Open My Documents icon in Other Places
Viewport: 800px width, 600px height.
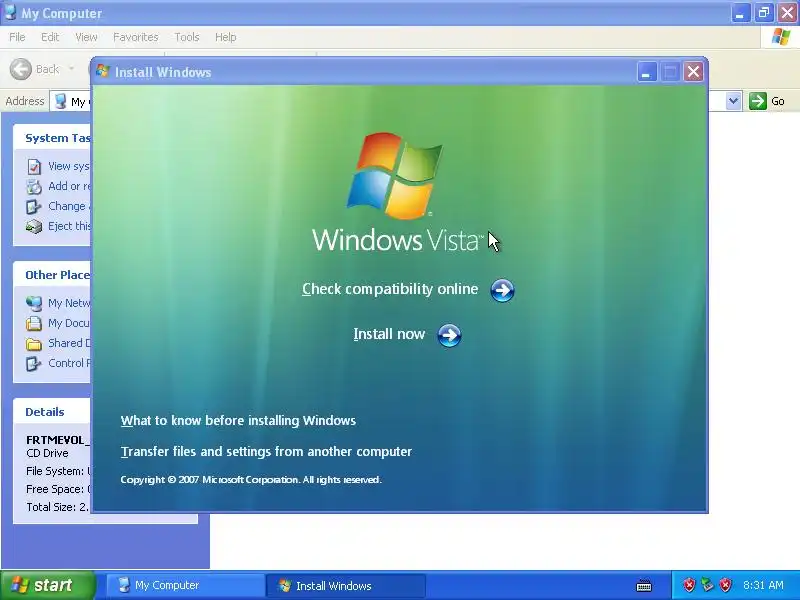tap(34, 323)
